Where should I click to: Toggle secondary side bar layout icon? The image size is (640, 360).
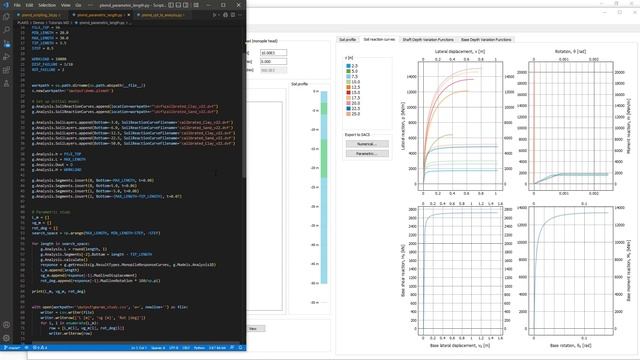click(186, 5)
